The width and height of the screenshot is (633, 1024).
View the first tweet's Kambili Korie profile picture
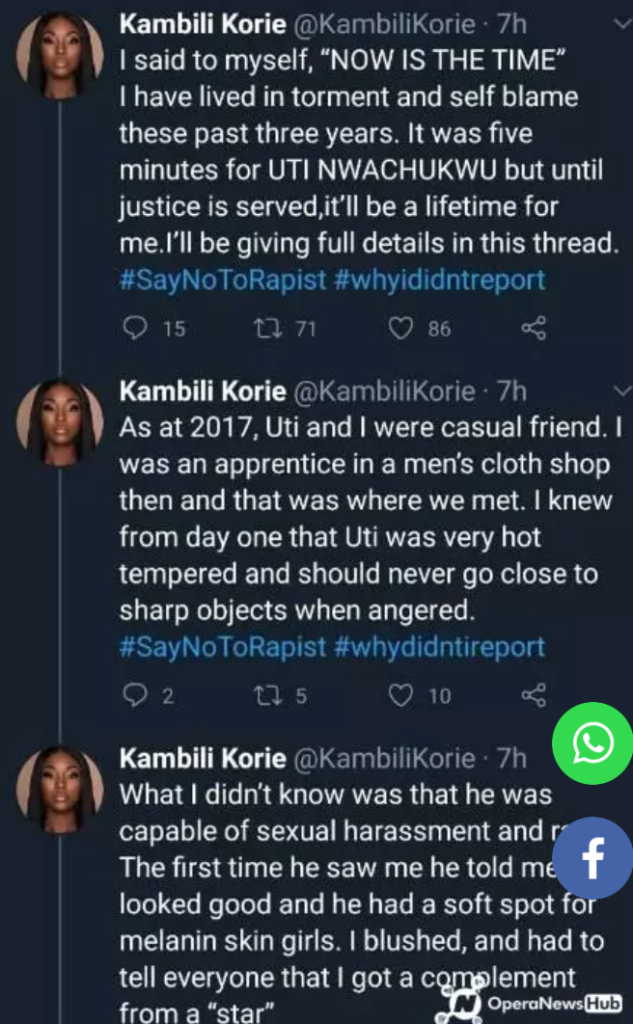(59, 59)
